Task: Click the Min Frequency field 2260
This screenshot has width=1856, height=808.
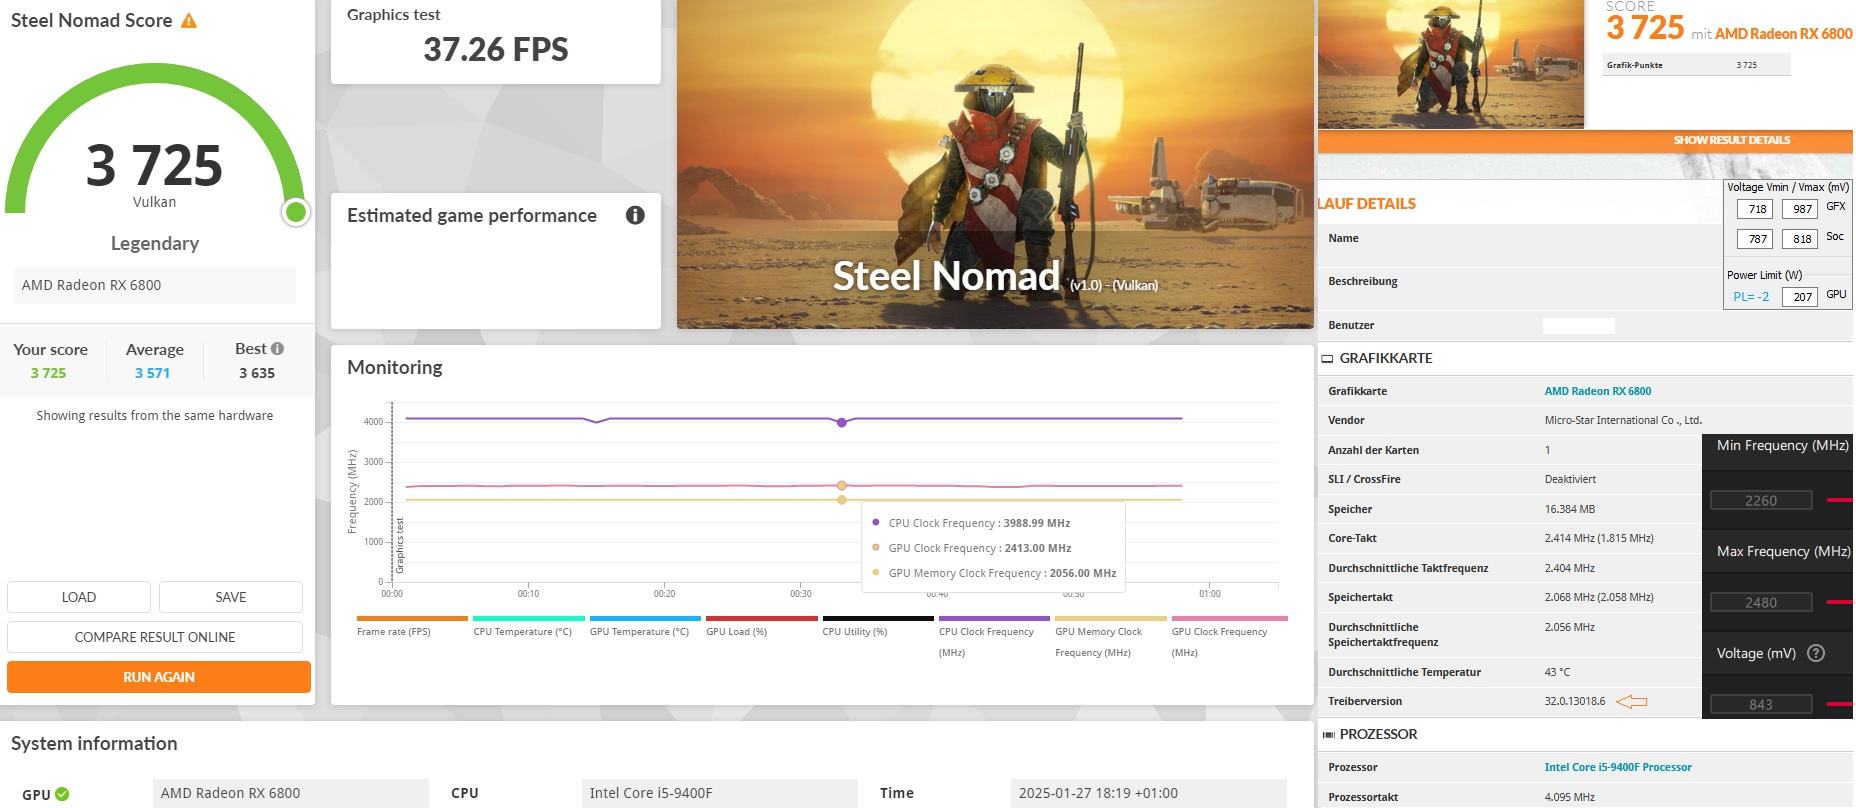Action: [x=1761, y=500]
